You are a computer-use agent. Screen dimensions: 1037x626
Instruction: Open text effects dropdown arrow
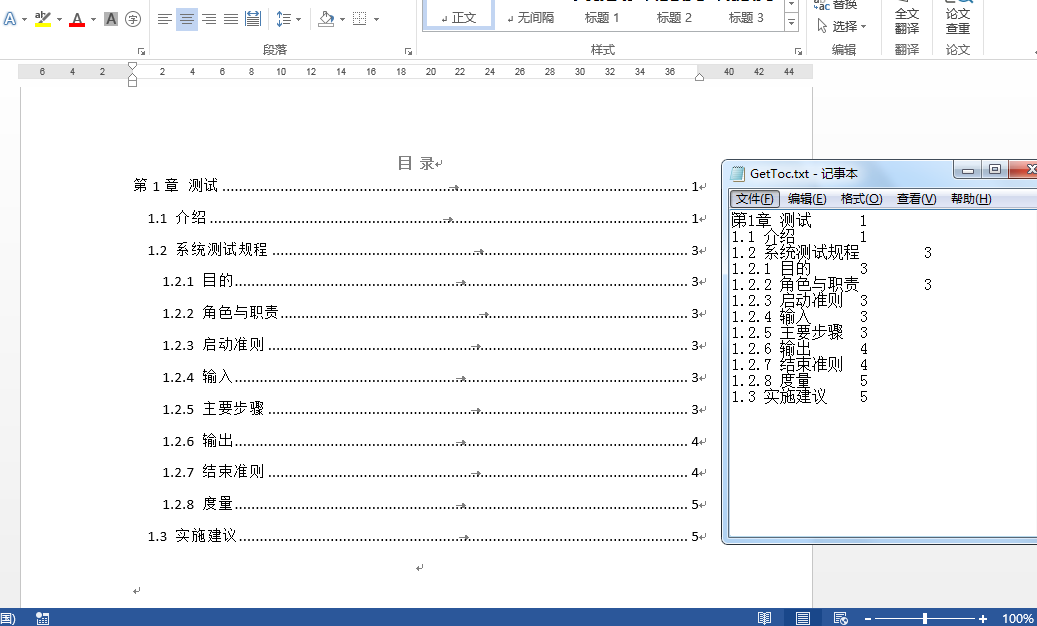(x=24, y=20)
